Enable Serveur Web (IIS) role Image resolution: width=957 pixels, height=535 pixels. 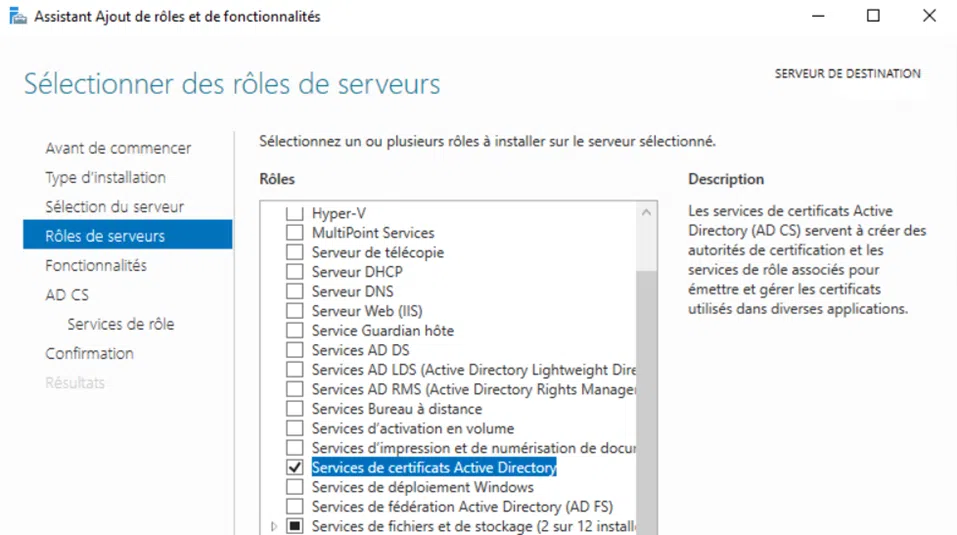294,311
